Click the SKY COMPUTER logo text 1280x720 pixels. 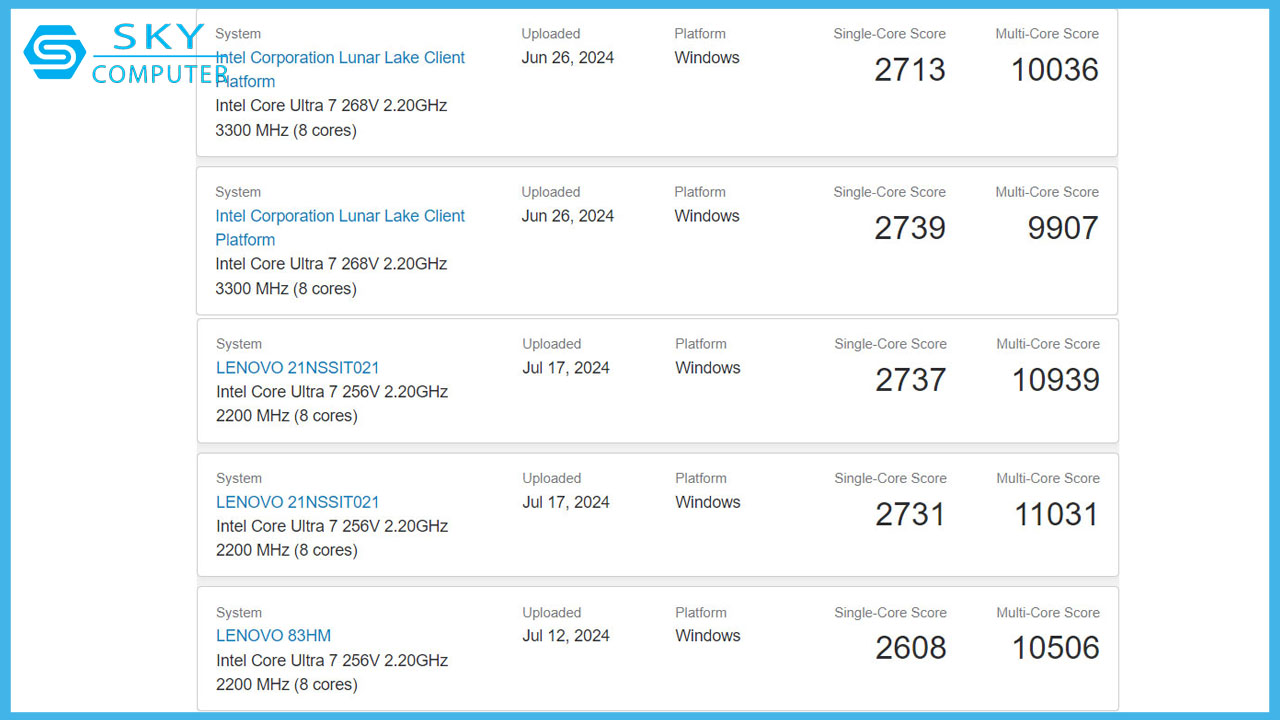pos(160,55)
